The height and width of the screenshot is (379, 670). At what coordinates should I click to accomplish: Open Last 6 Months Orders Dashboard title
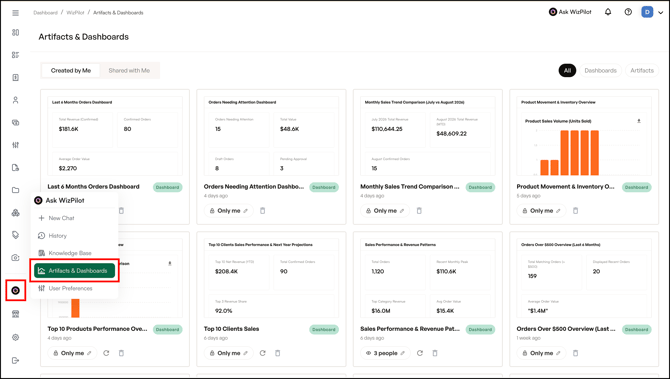[93, 187]
